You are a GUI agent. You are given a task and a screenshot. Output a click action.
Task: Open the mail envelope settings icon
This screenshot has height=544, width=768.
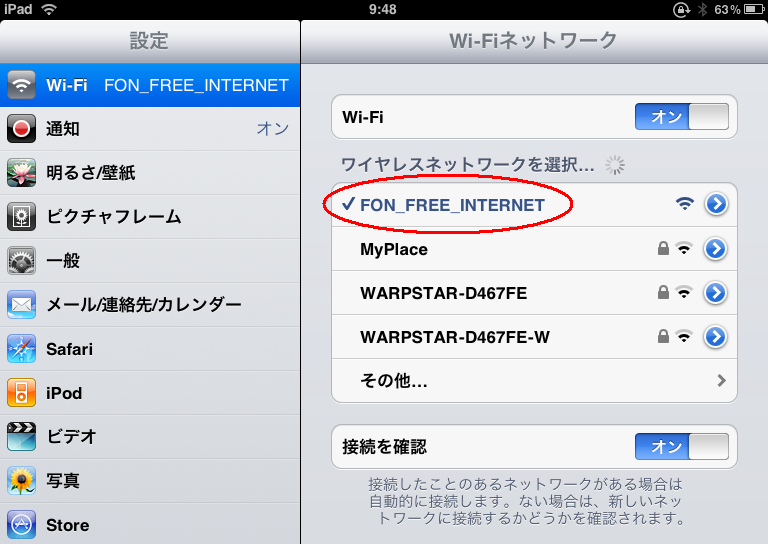tap(21, 305)
